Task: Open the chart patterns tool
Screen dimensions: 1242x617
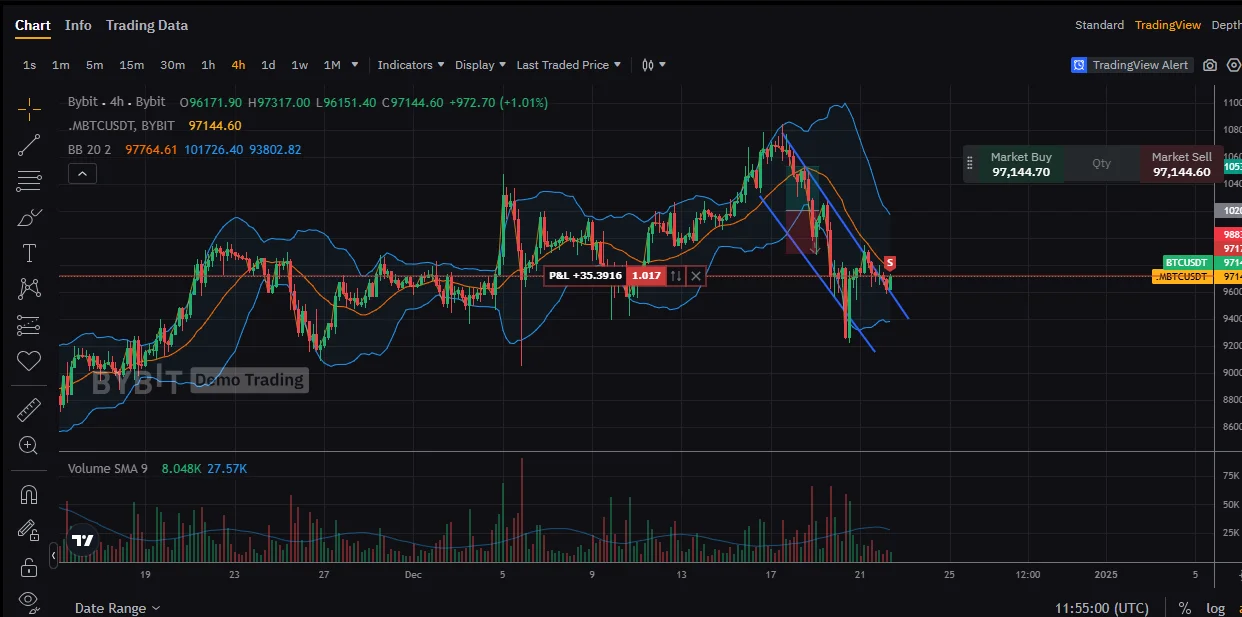Action: click(x=29, y=289)
